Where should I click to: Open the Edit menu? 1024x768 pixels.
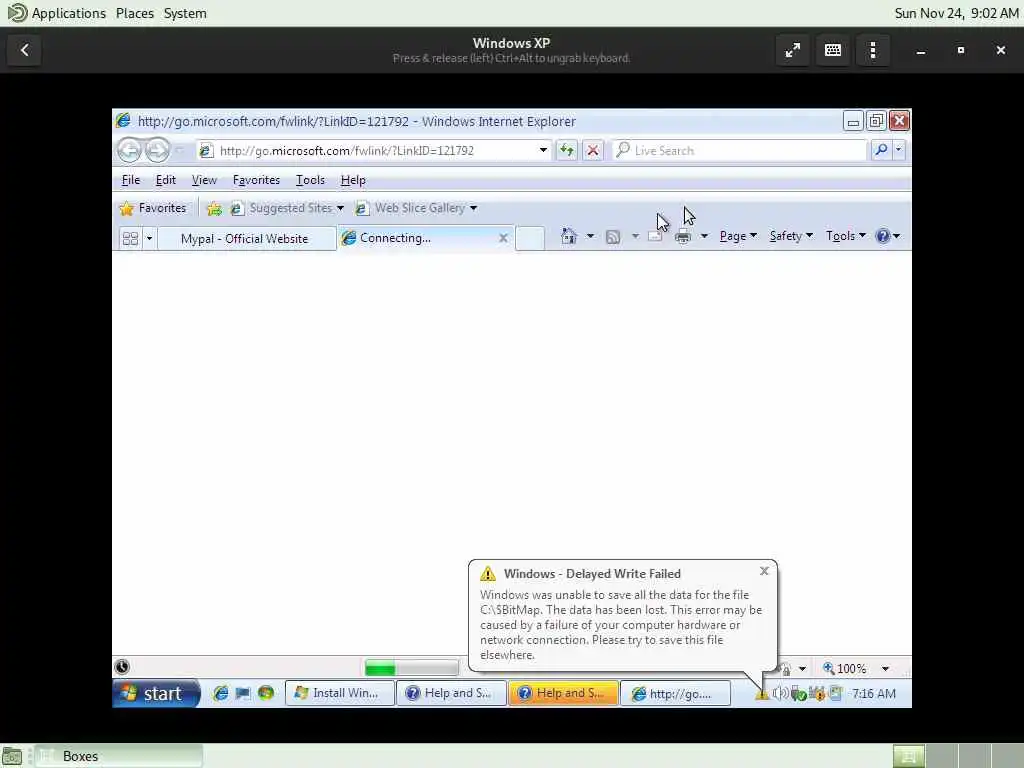pos(165,180)
